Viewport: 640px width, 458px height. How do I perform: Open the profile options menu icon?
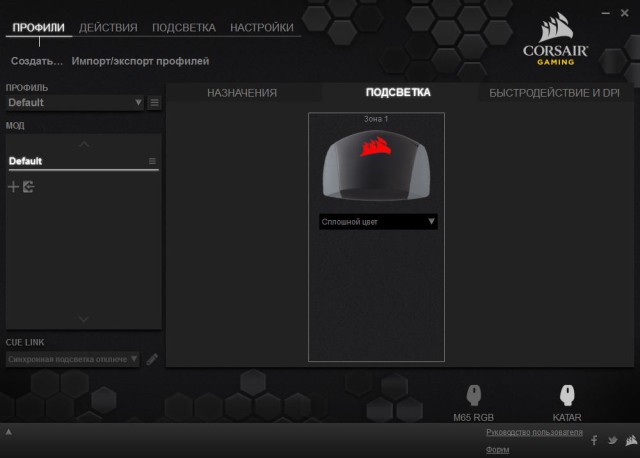coord(154,103)
